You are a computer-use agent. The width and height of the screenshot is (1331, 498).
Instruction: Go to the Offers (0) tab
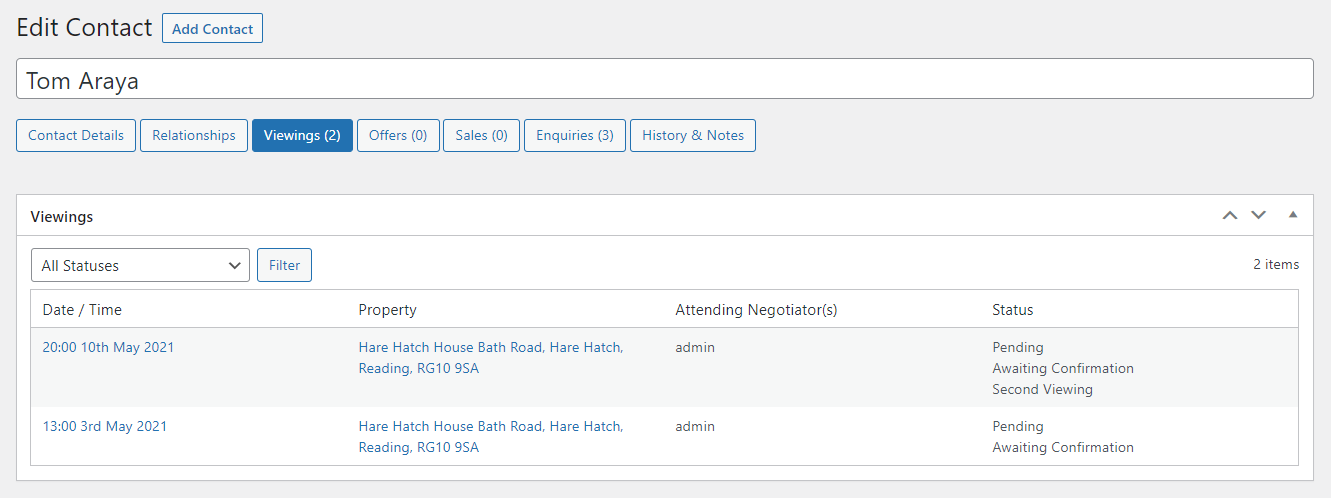(x=398, y=135)
